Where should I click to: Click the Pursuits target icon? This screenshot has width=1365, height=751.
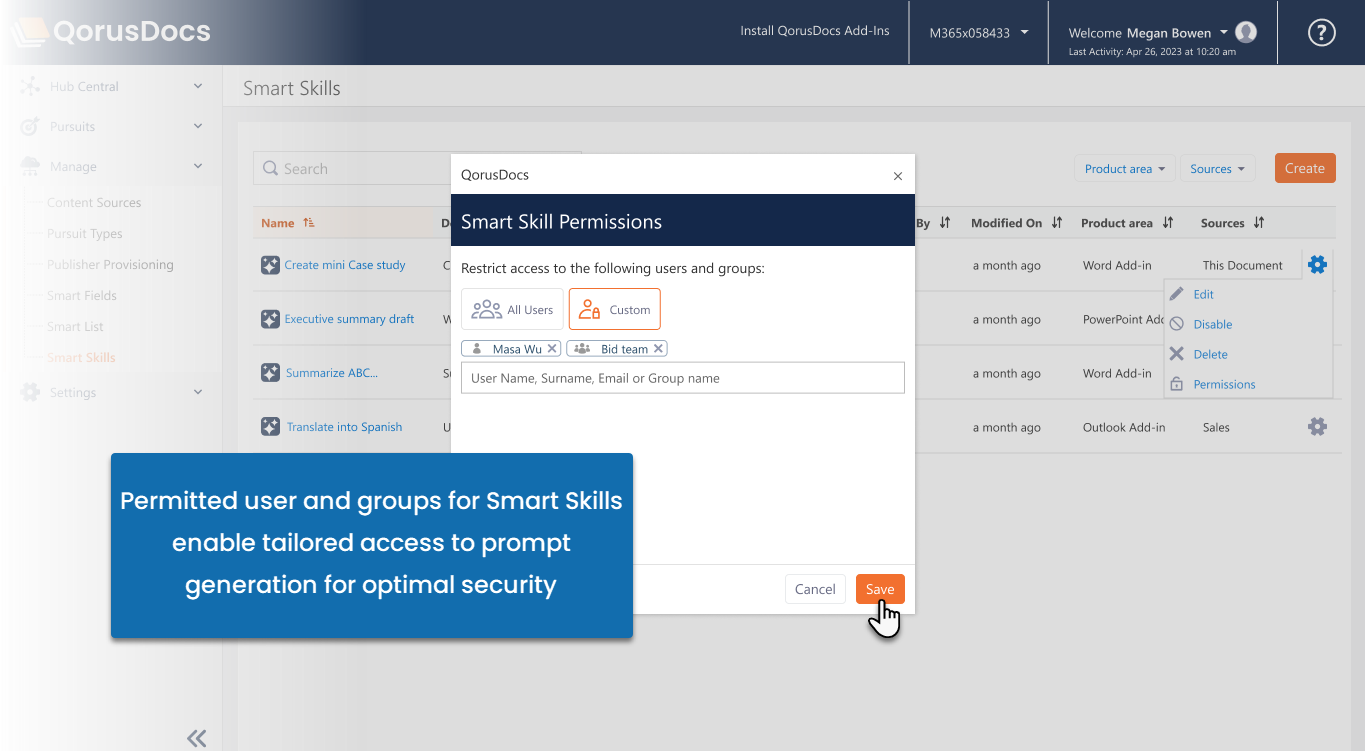30,127
